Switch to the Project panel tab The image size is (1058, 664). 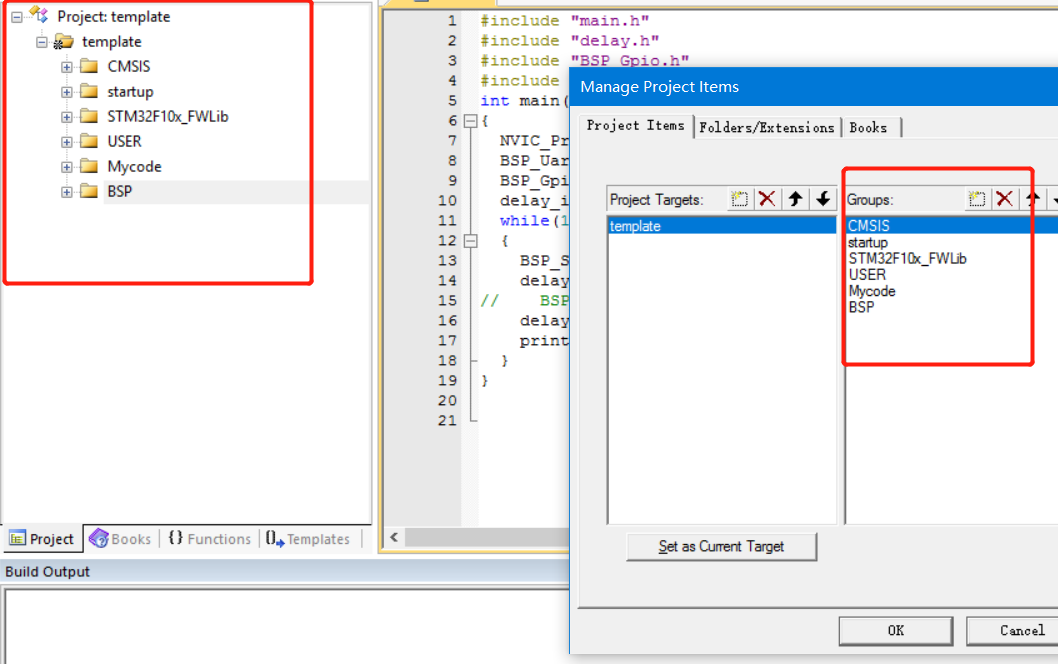[42, 538]
